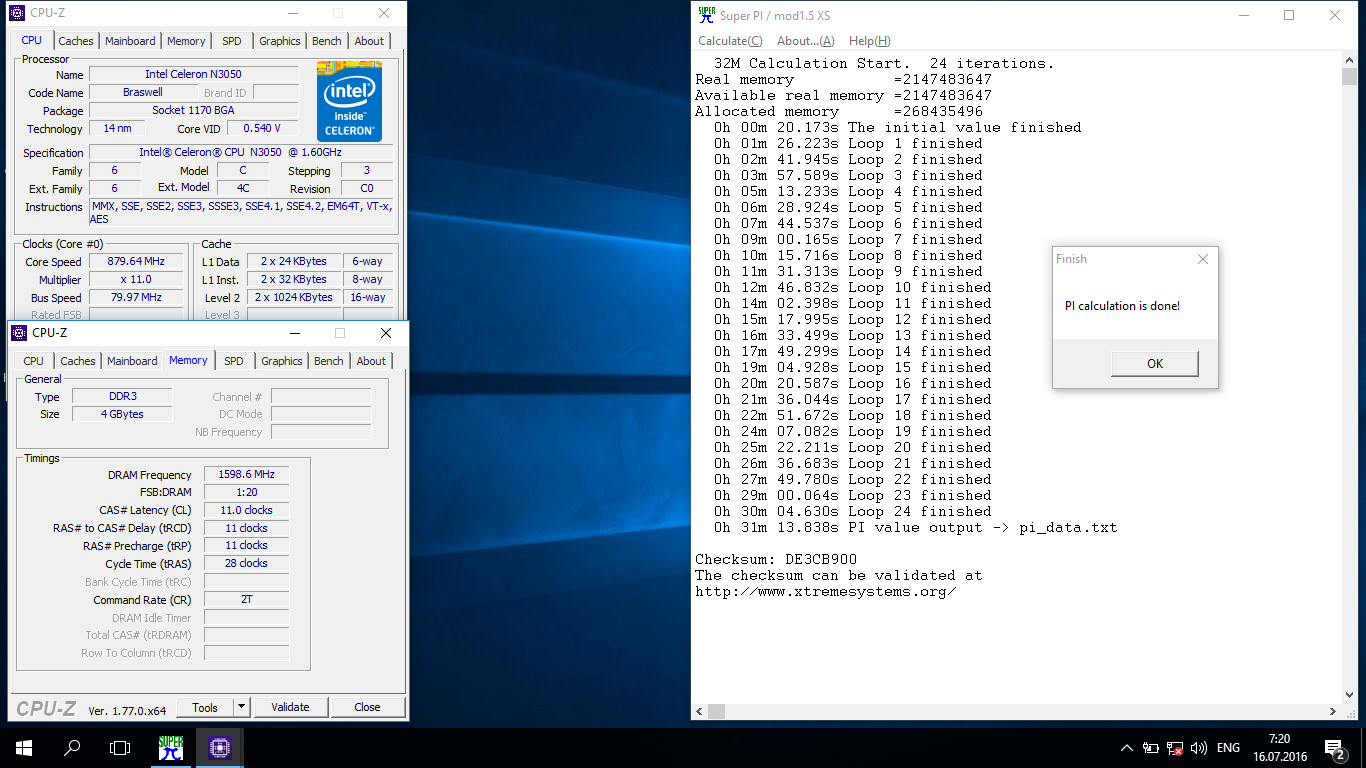Screen dimensions: 1366x768
Task: Close the Finish dialog
Action: point(1202,259)
